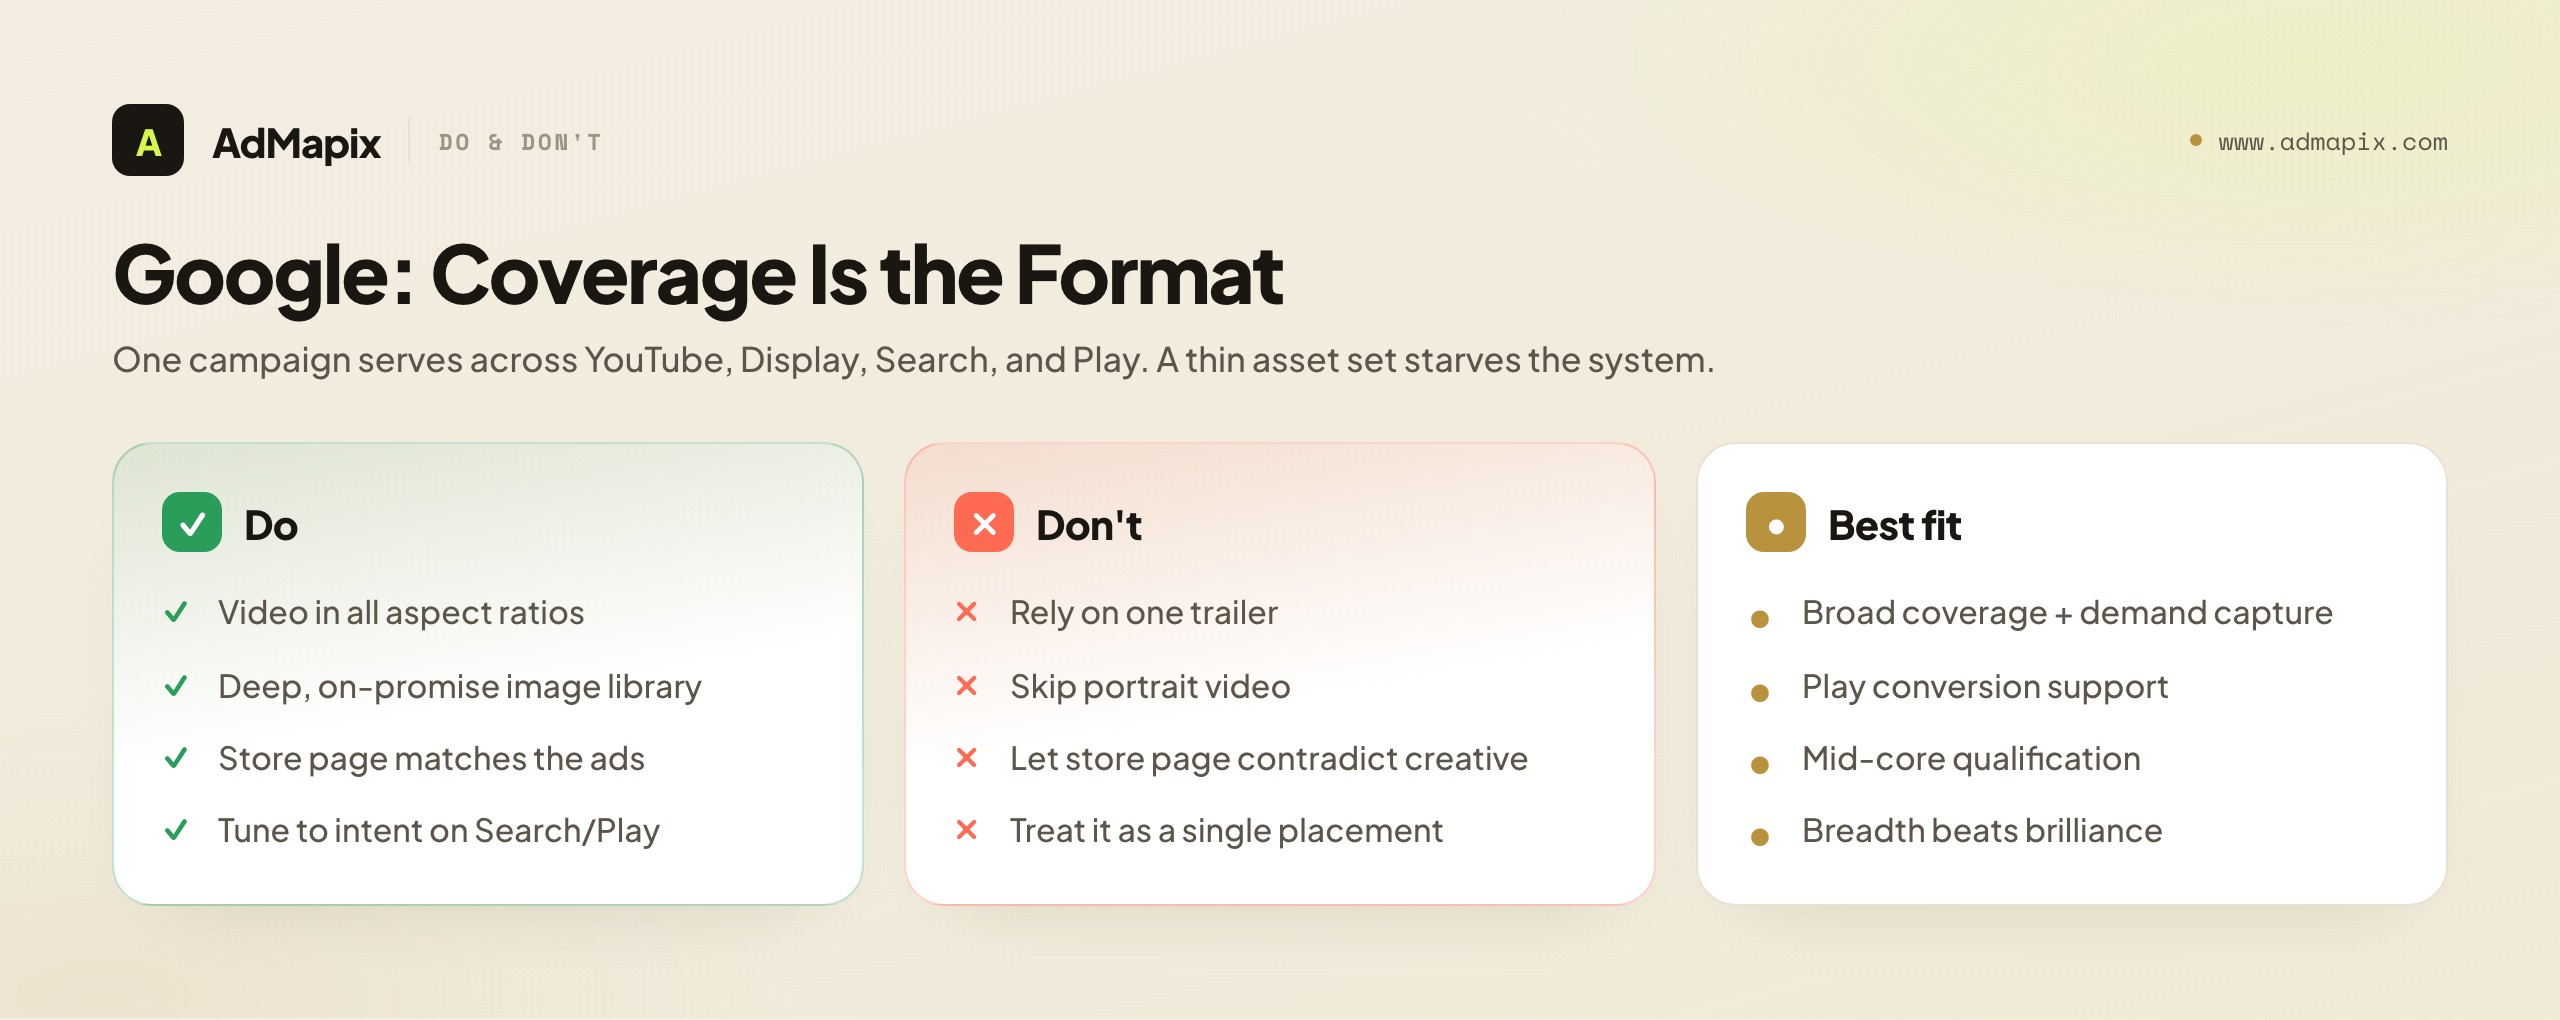The image size is (2560, 1020).
Task: Click the Breadth beats brilliance item
Action: [1982, 830]
